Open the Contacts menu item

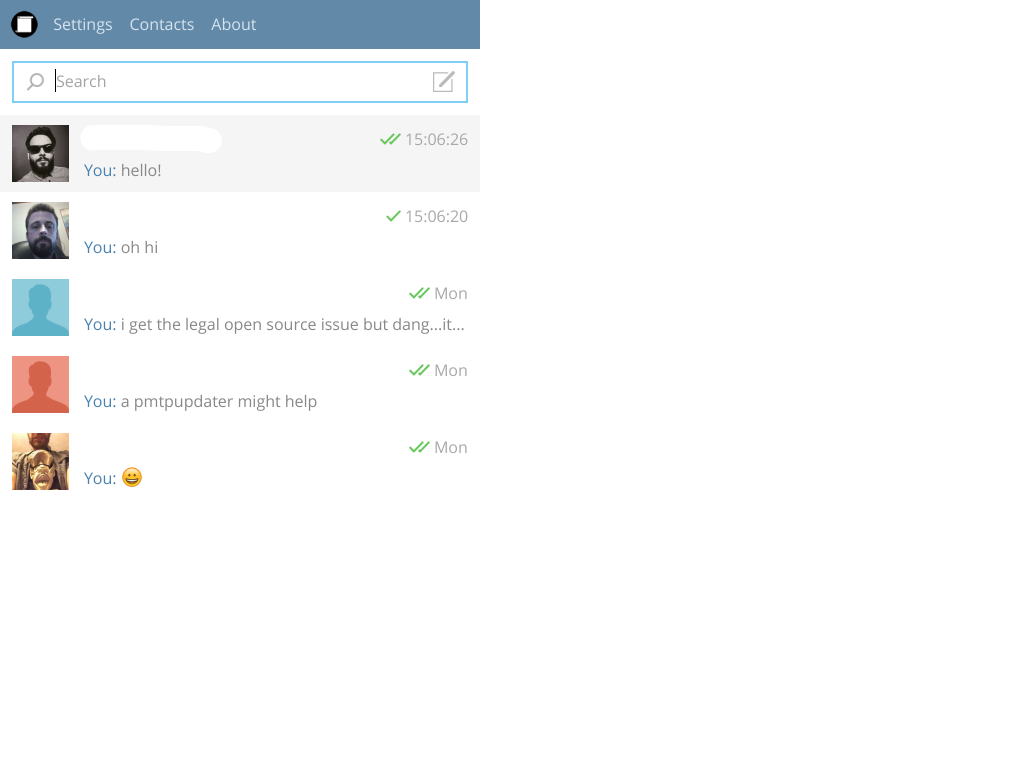click(x=161, y=24)
